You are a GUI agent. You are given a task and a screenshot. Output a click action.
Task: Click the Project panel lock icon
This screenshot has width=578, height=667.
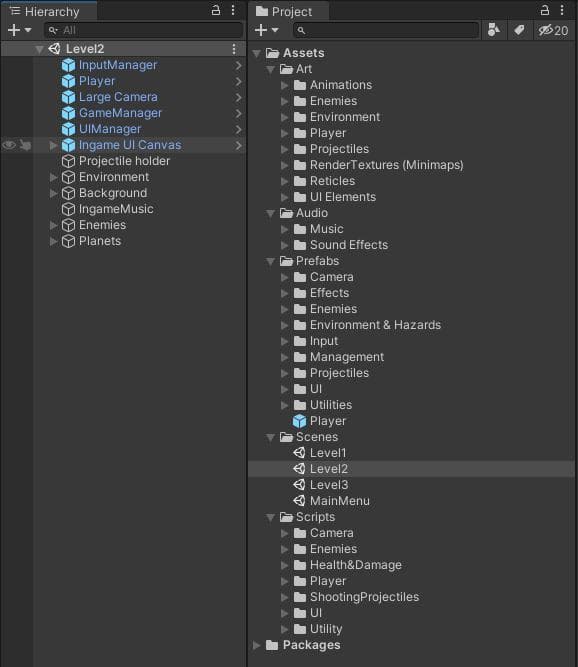coord(544,10)
